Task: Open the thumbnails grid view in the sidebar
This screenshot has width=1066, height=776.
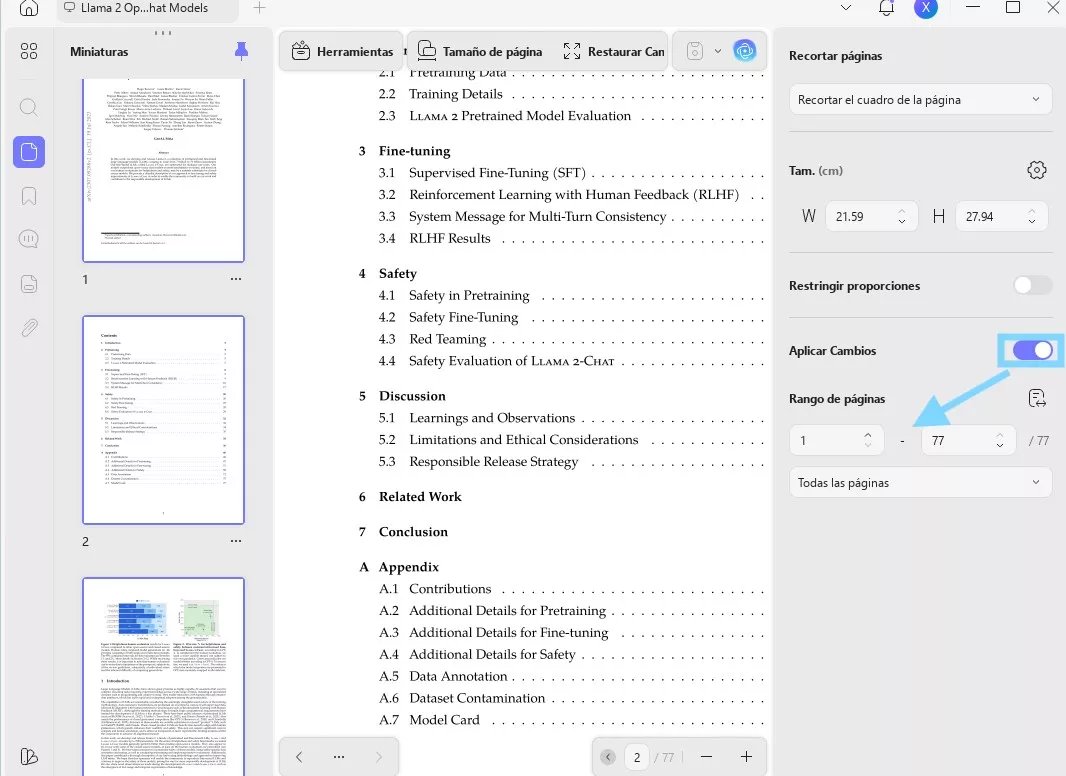Action: (29, 51)
